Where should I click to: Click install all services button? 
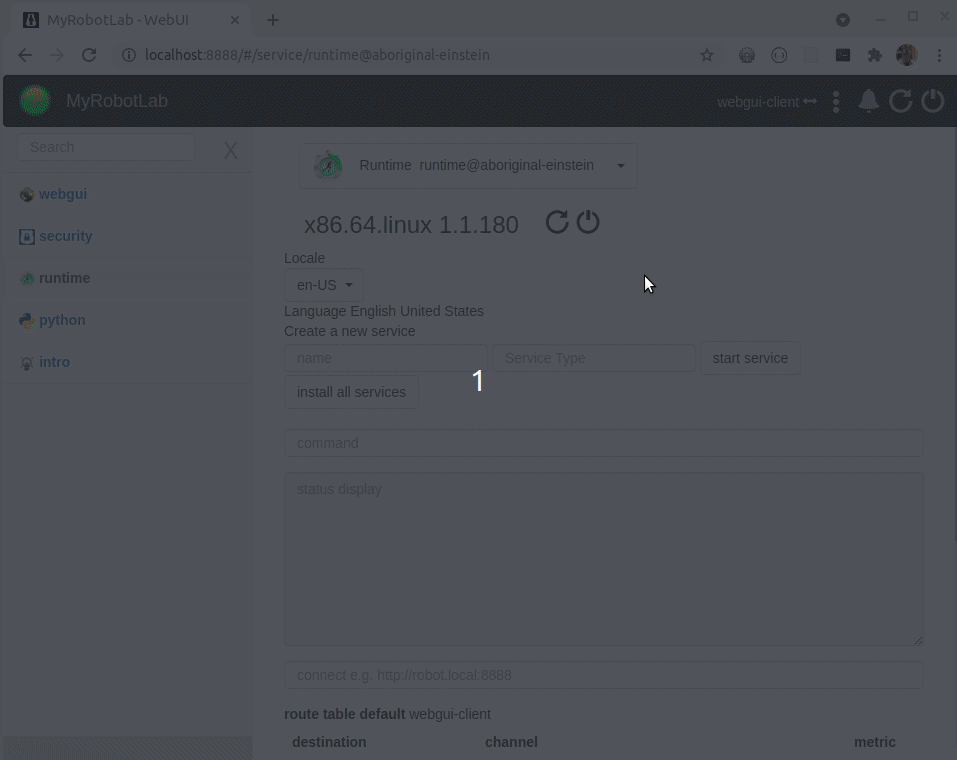(x=351, y=392)
